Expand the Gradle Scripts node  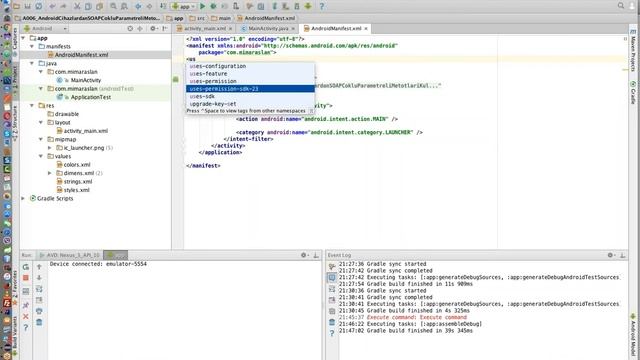[23, 198]
